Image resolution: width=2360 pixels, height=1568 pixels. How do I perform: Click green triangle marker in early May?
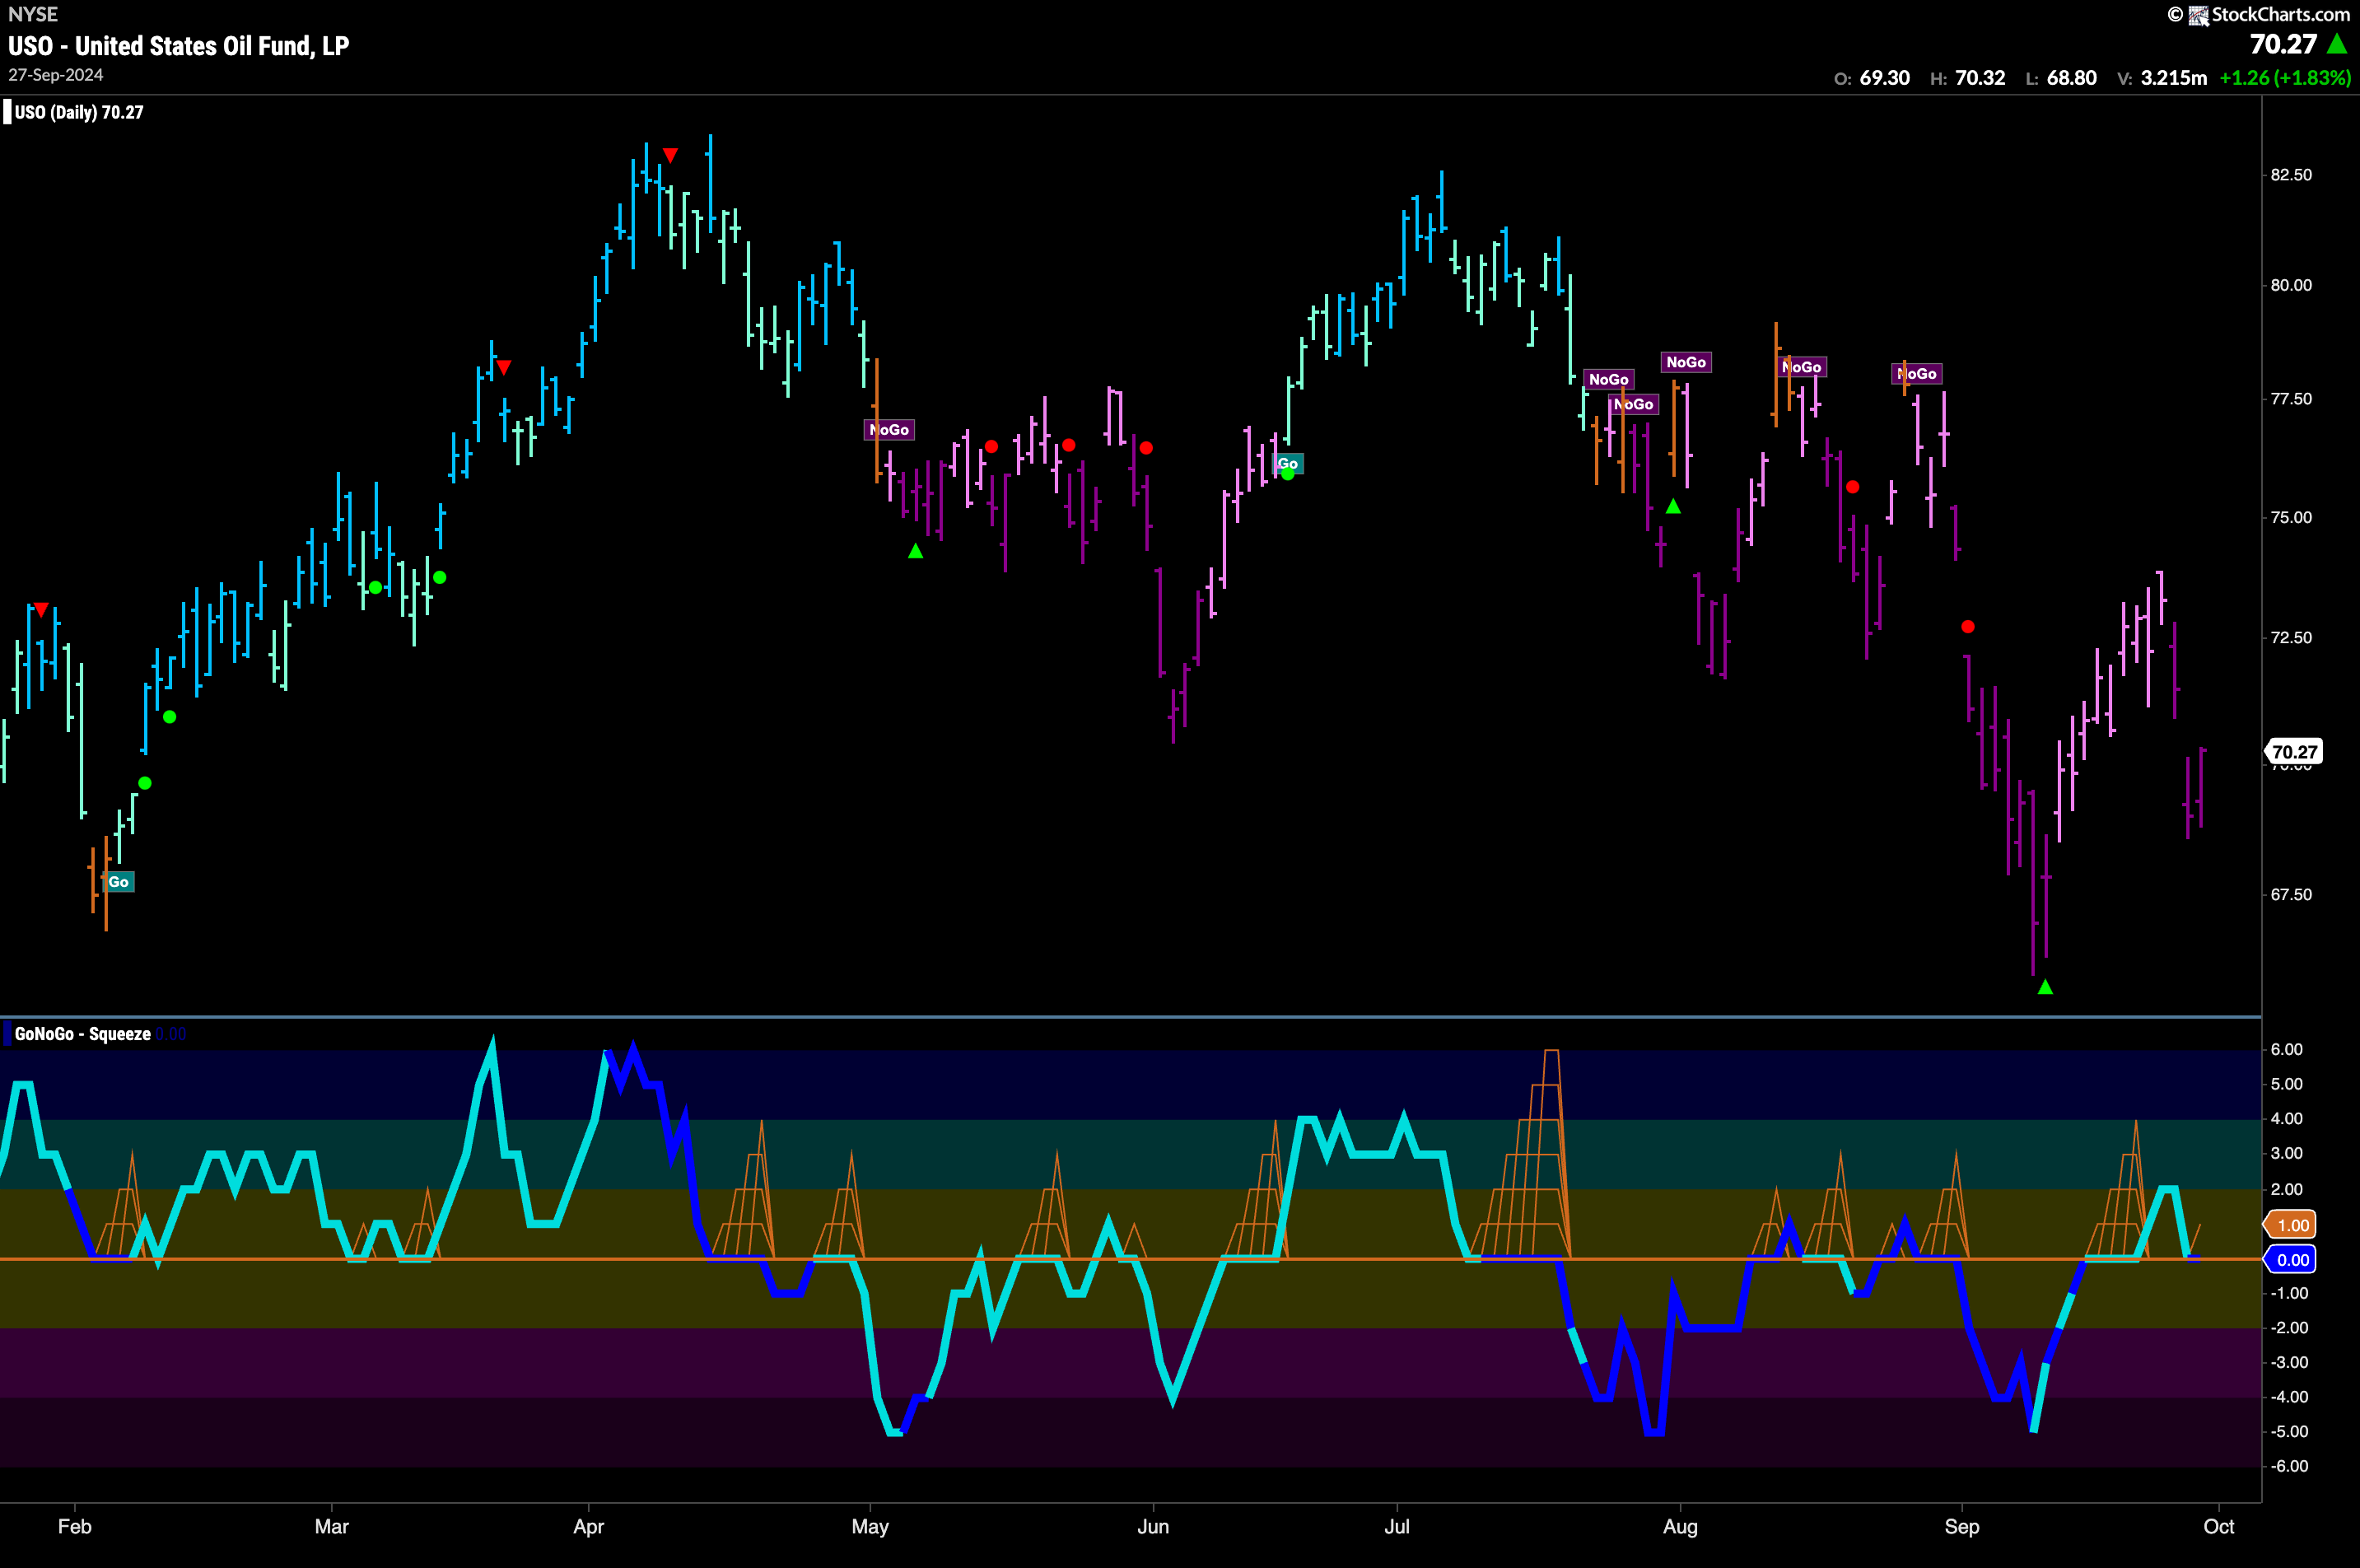pyautogui.click(x=915, y=551)
